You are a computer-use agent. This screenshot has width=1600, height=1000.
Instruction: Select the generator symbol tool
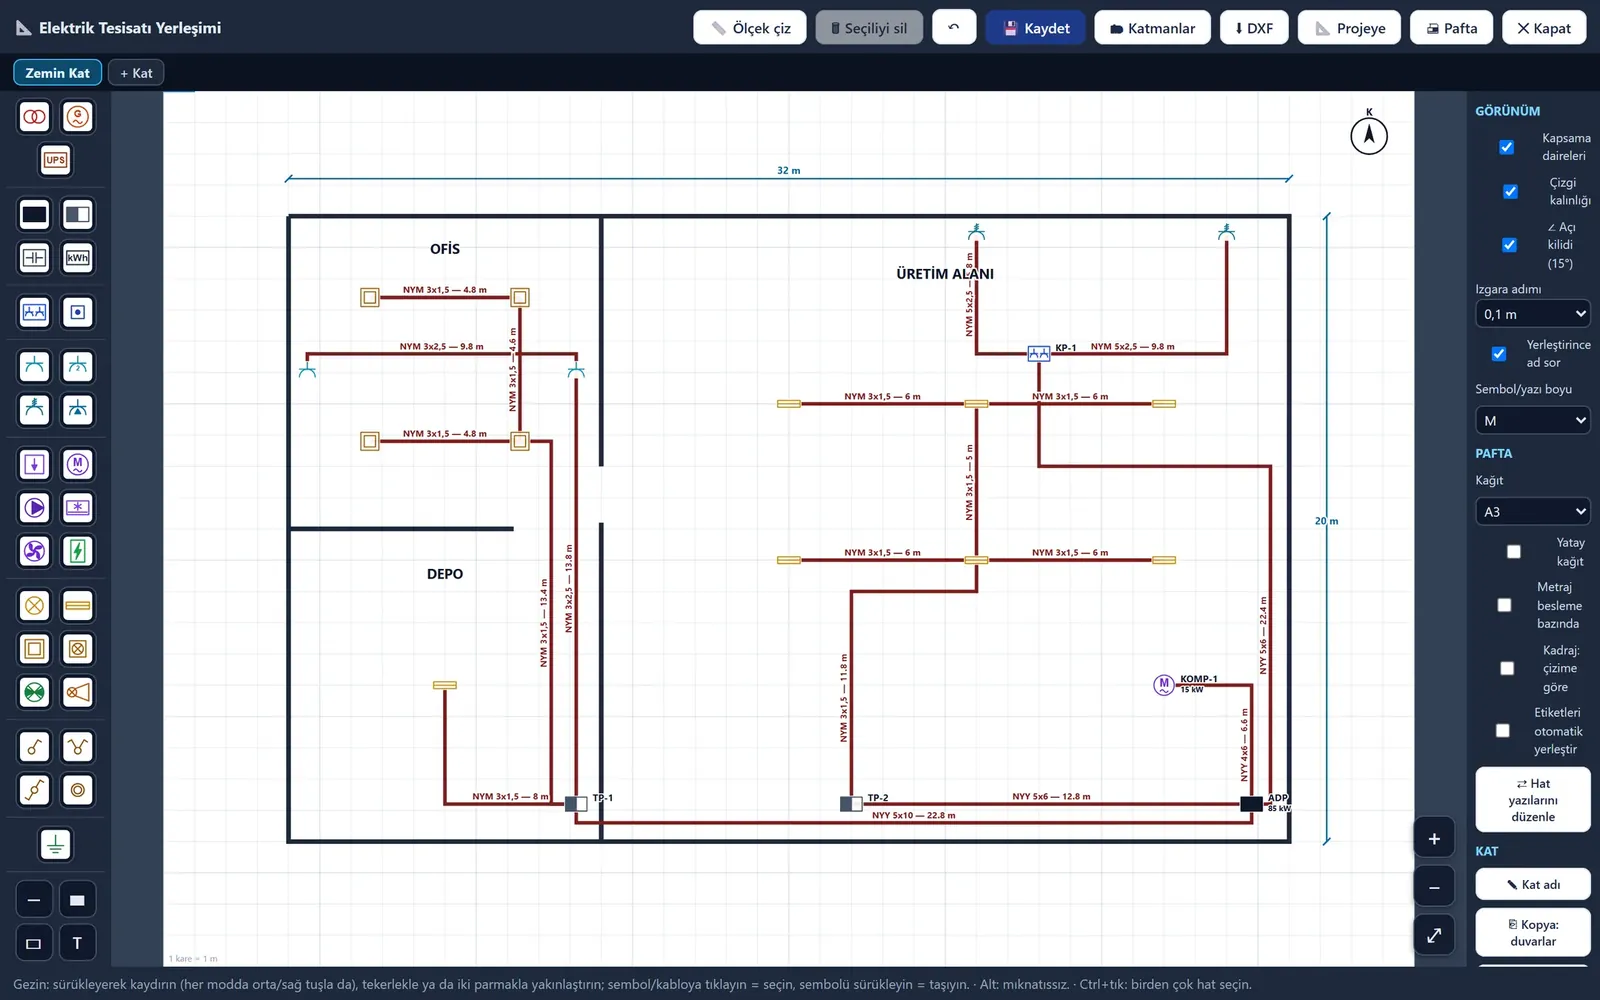pyautogui.click(x=78, y=117)
